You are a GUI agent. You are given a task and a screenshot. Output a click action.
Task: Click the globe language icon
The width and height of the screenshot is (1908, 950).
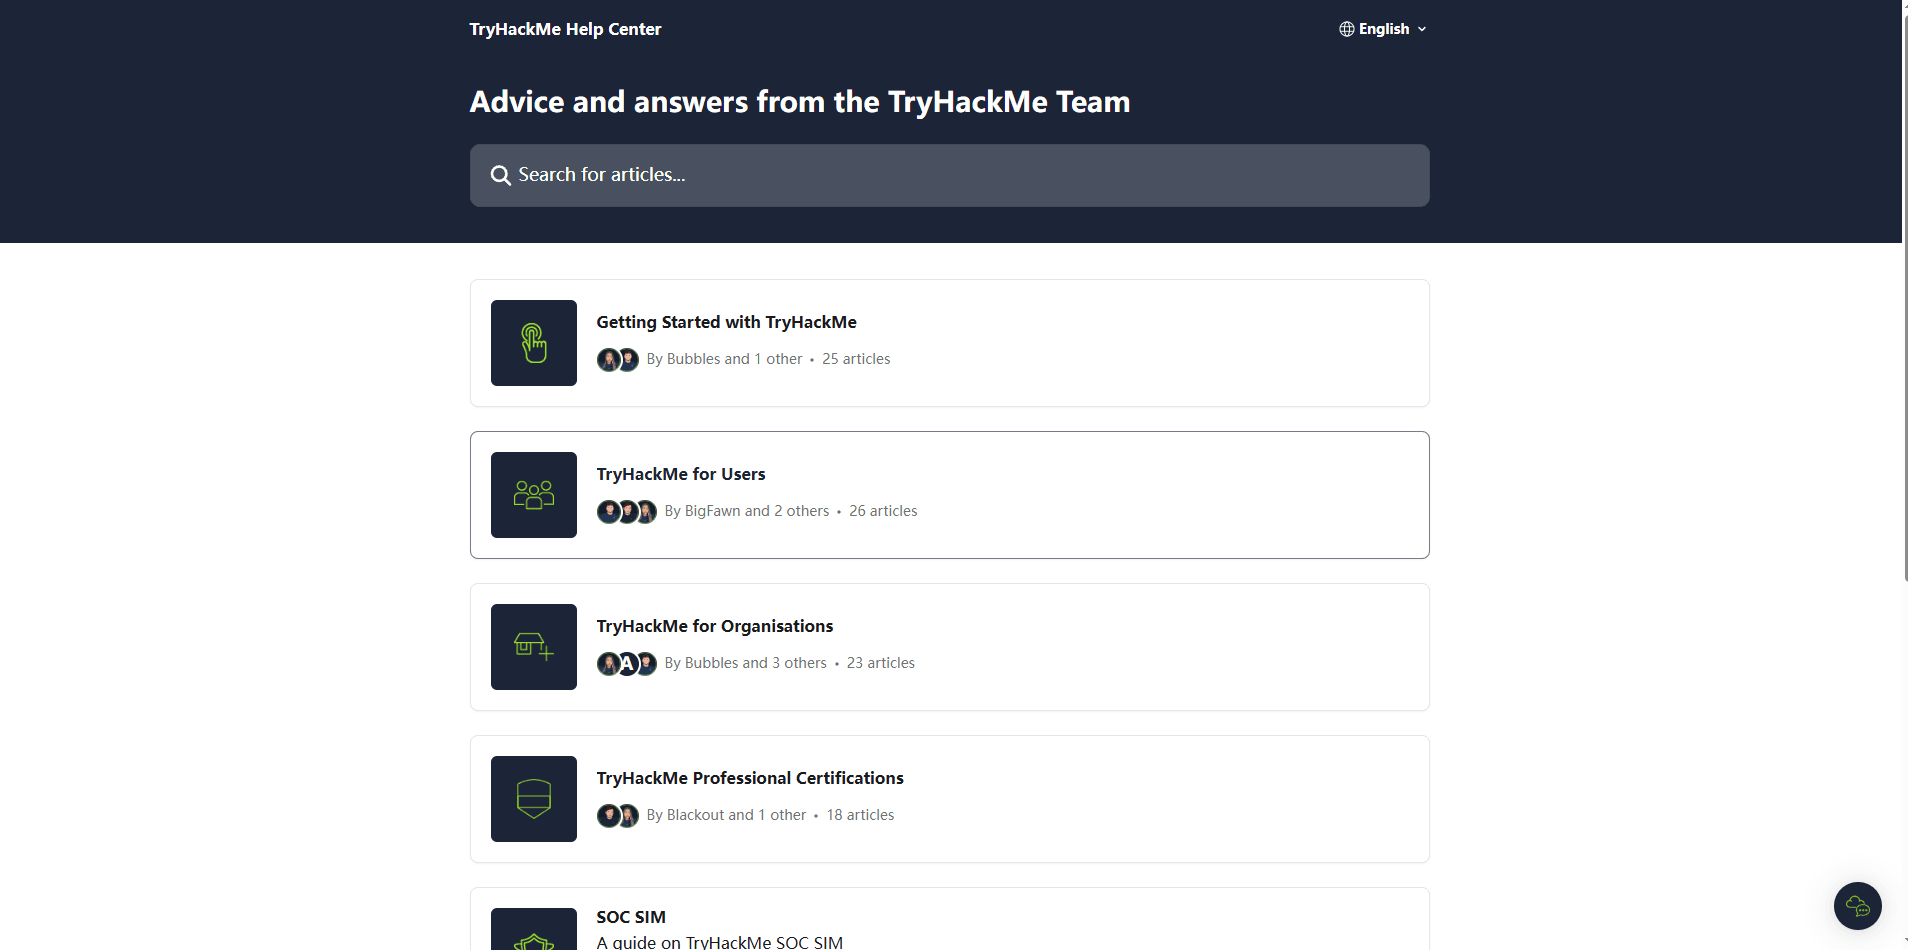coord(1347,29)
